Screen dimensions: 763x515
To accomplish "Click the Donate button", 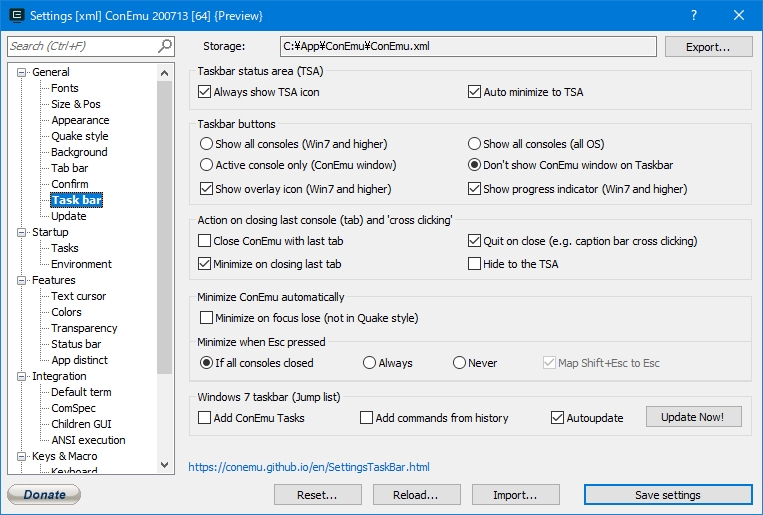I will 44,495.
